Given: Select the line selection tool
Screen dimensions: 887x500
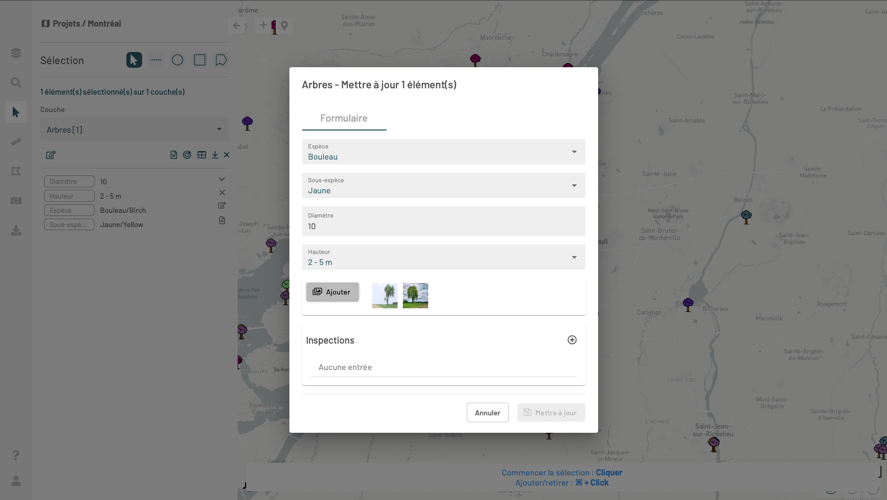Looking at the screenshot, I should point(156,60).
